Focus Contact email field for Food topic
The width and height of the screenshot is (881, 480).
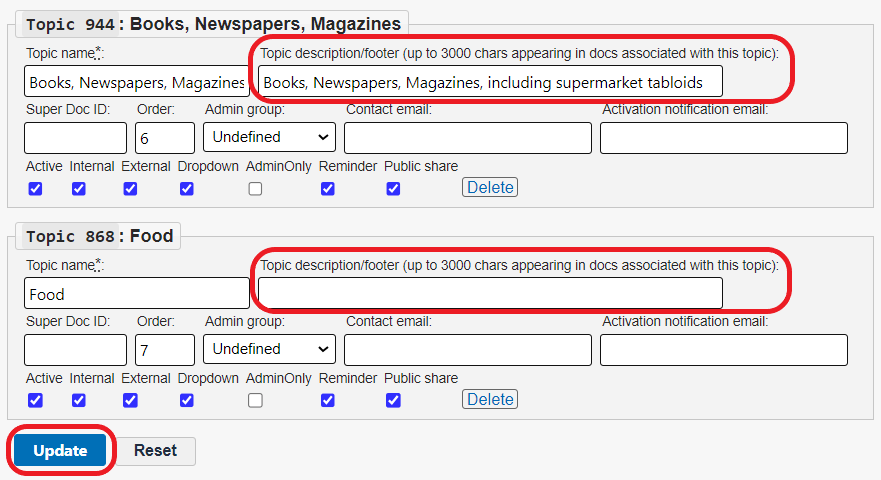tap(468, 350)
